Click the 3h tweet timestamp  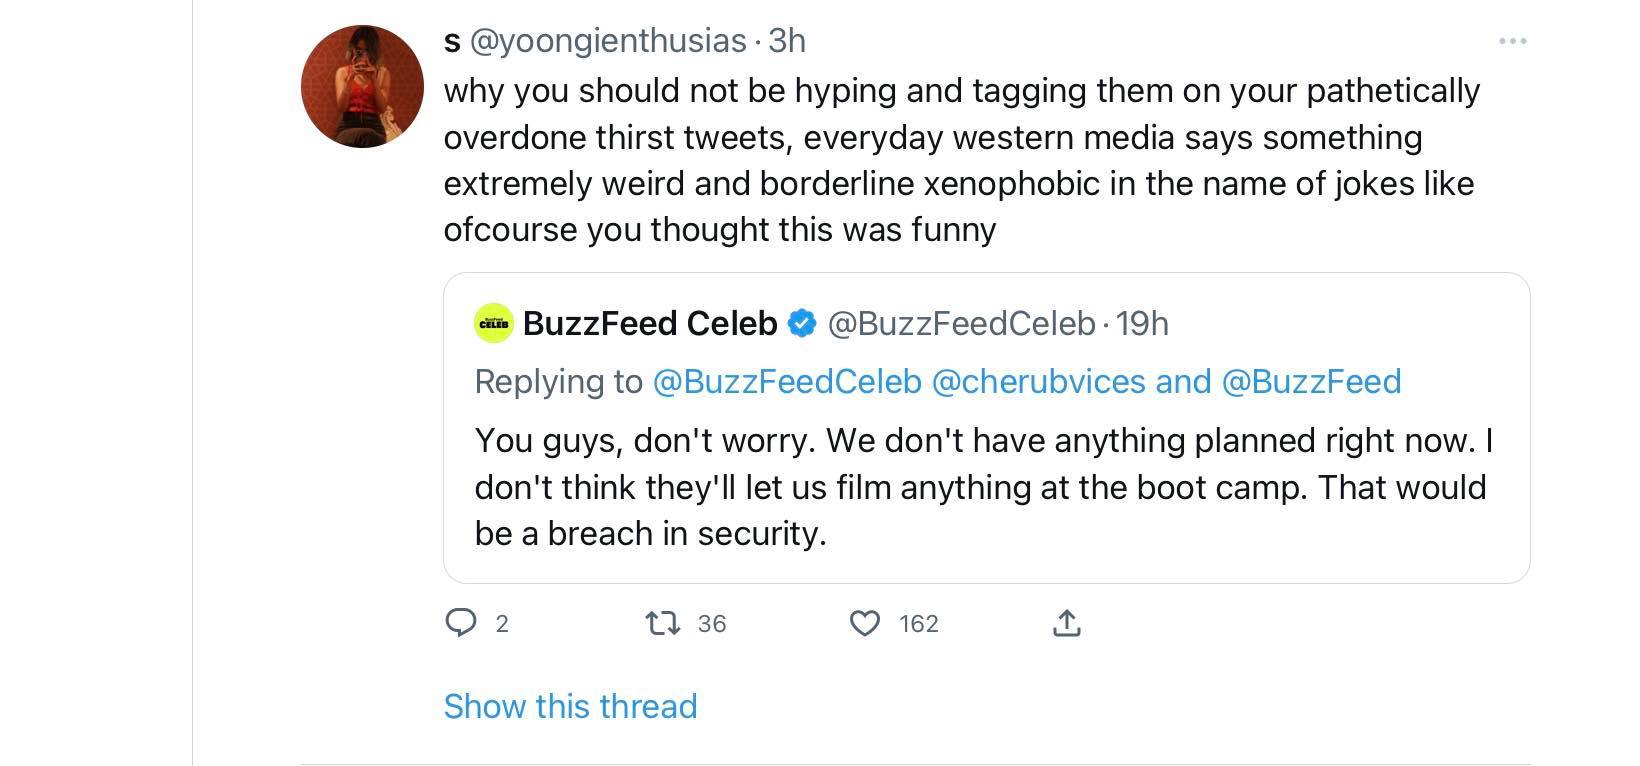787,41
